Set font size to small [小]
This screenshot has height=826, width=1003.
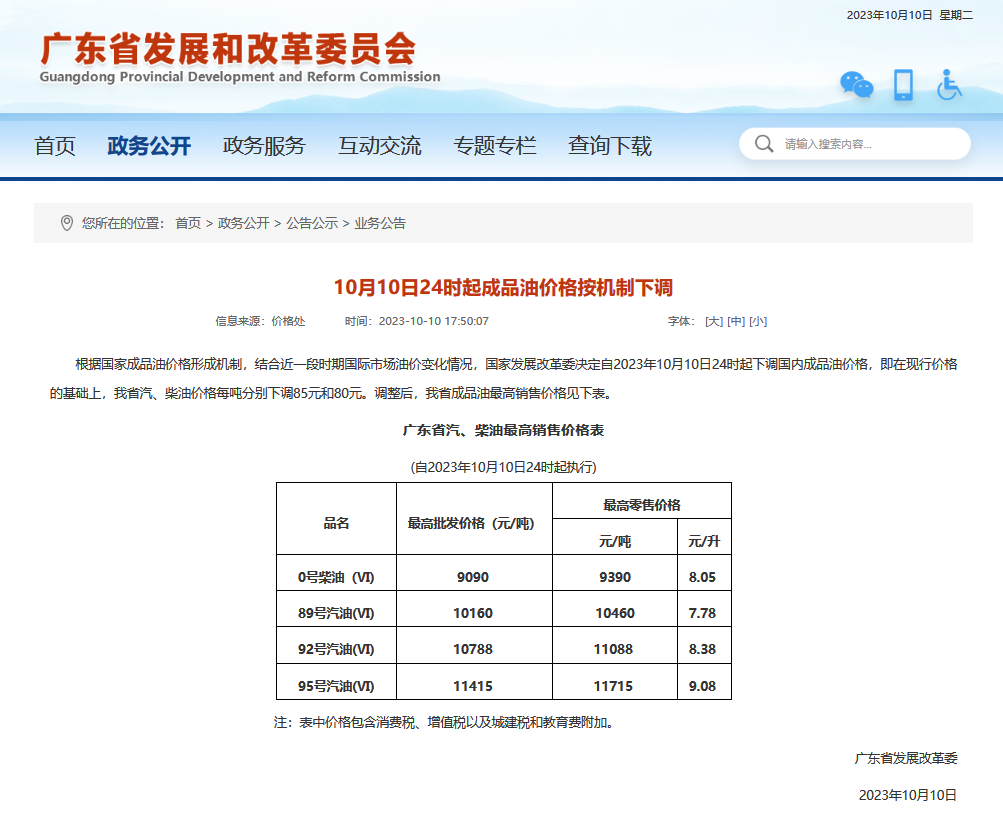[758, 321]
